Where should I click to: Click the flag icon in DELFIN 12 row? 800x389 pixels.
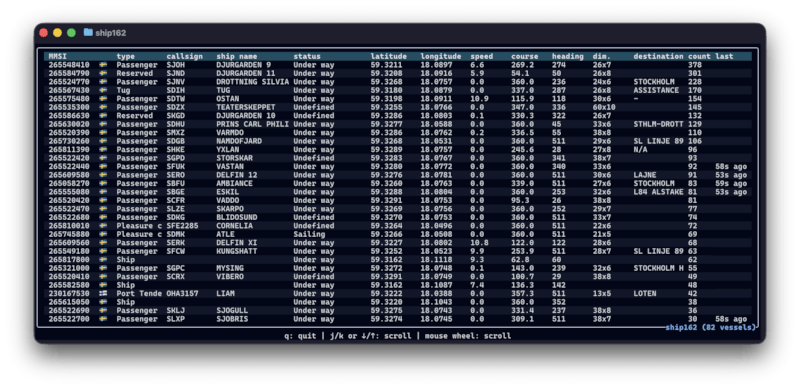tap(103, 175)
